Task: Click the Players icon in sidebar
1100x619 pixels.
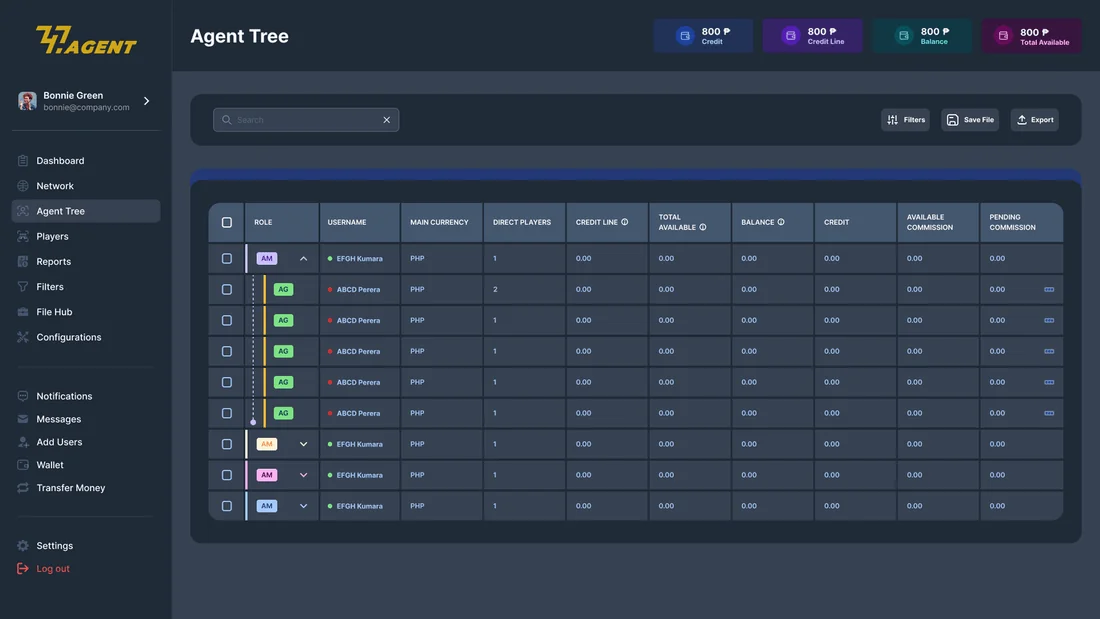Action: [22, 237]
